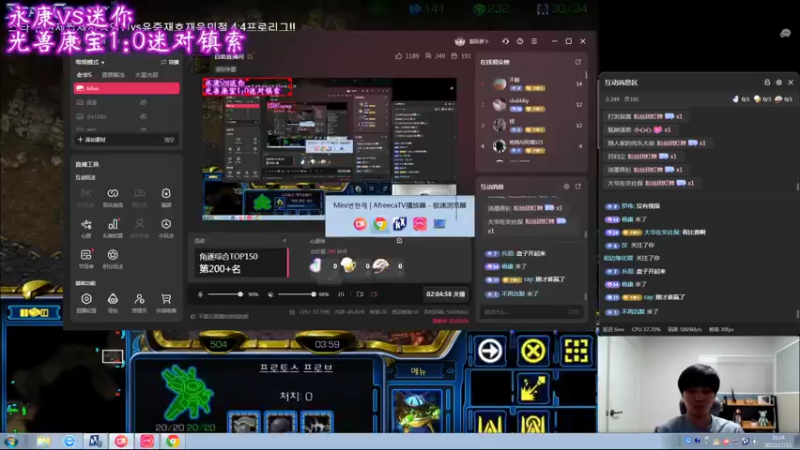The width and height of the screenshot is (800, 450).
Task: Click beer mug gift in wish list
Action: click(x=348, y=265)
